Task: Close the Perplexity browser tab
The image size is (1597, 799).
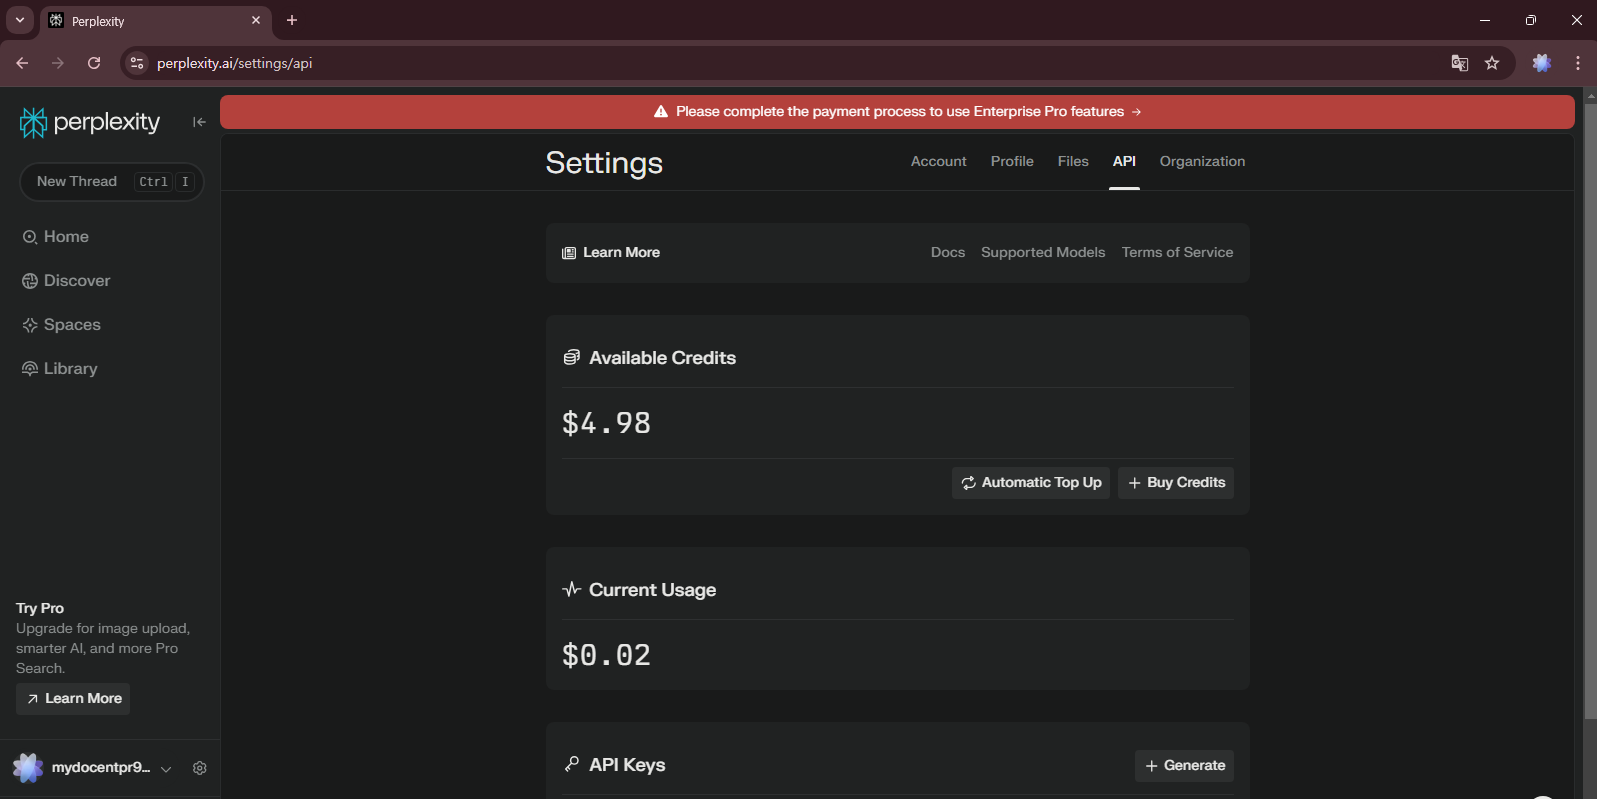Action: (x=256, y=20)
